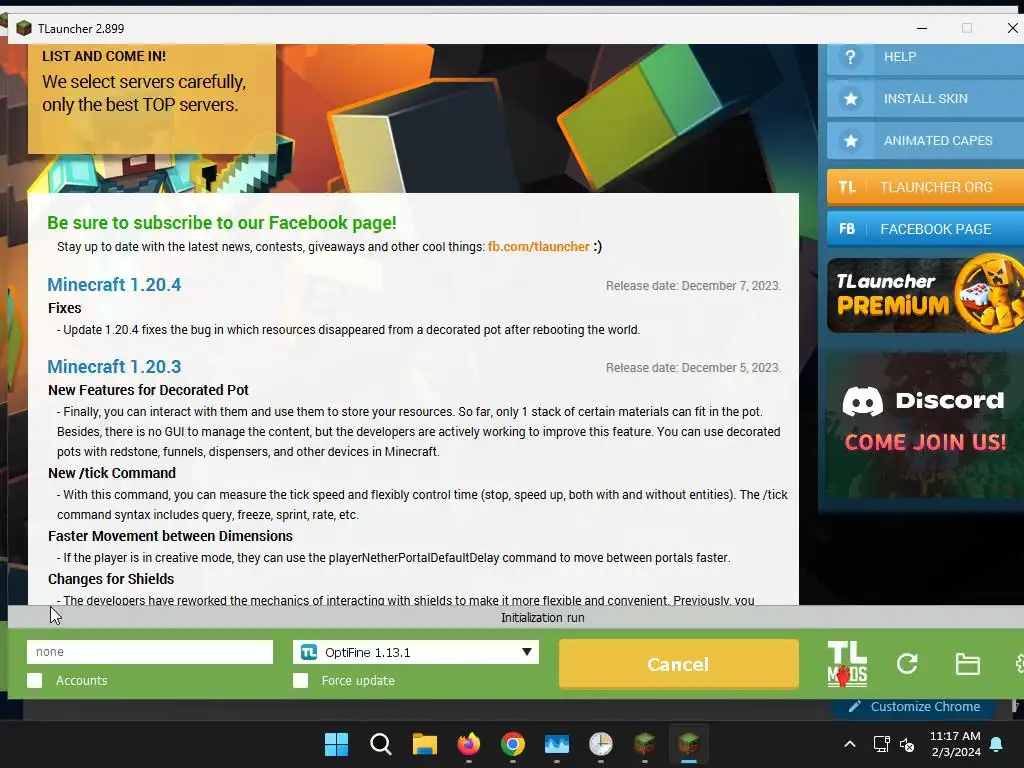Show hidden tray icons chevron
Viewport: 1024px width, 768px height.
click(850, 744)
